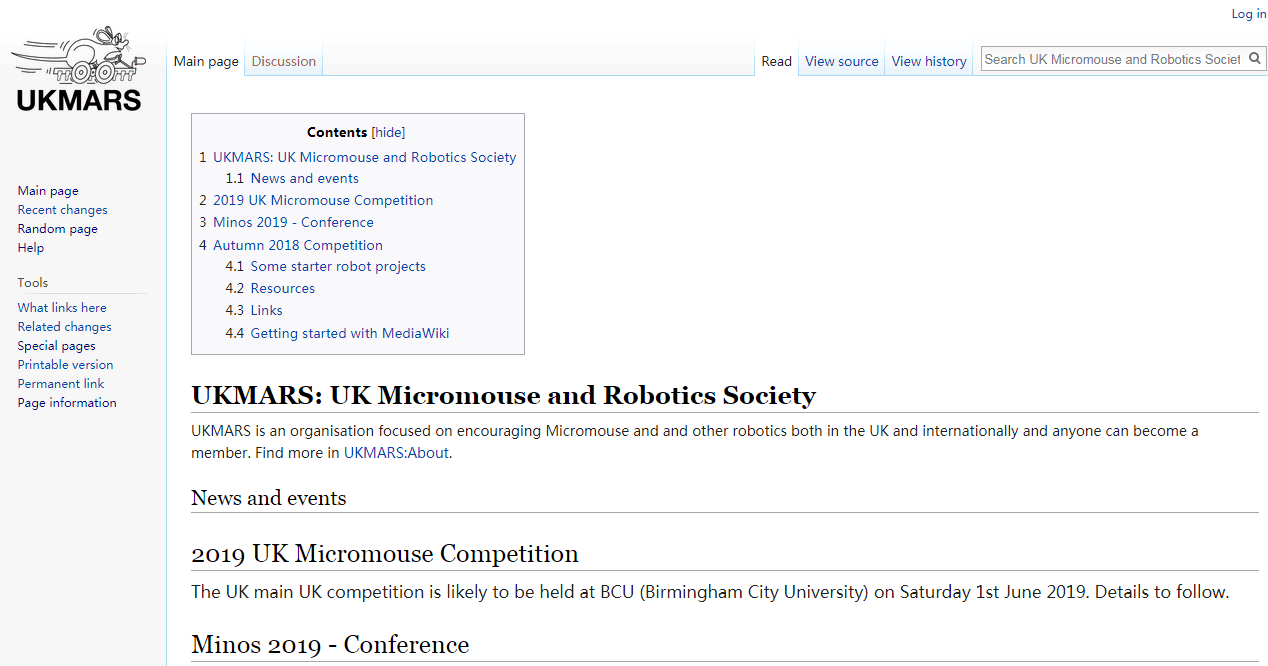Open the View history tab

point(929,61)
